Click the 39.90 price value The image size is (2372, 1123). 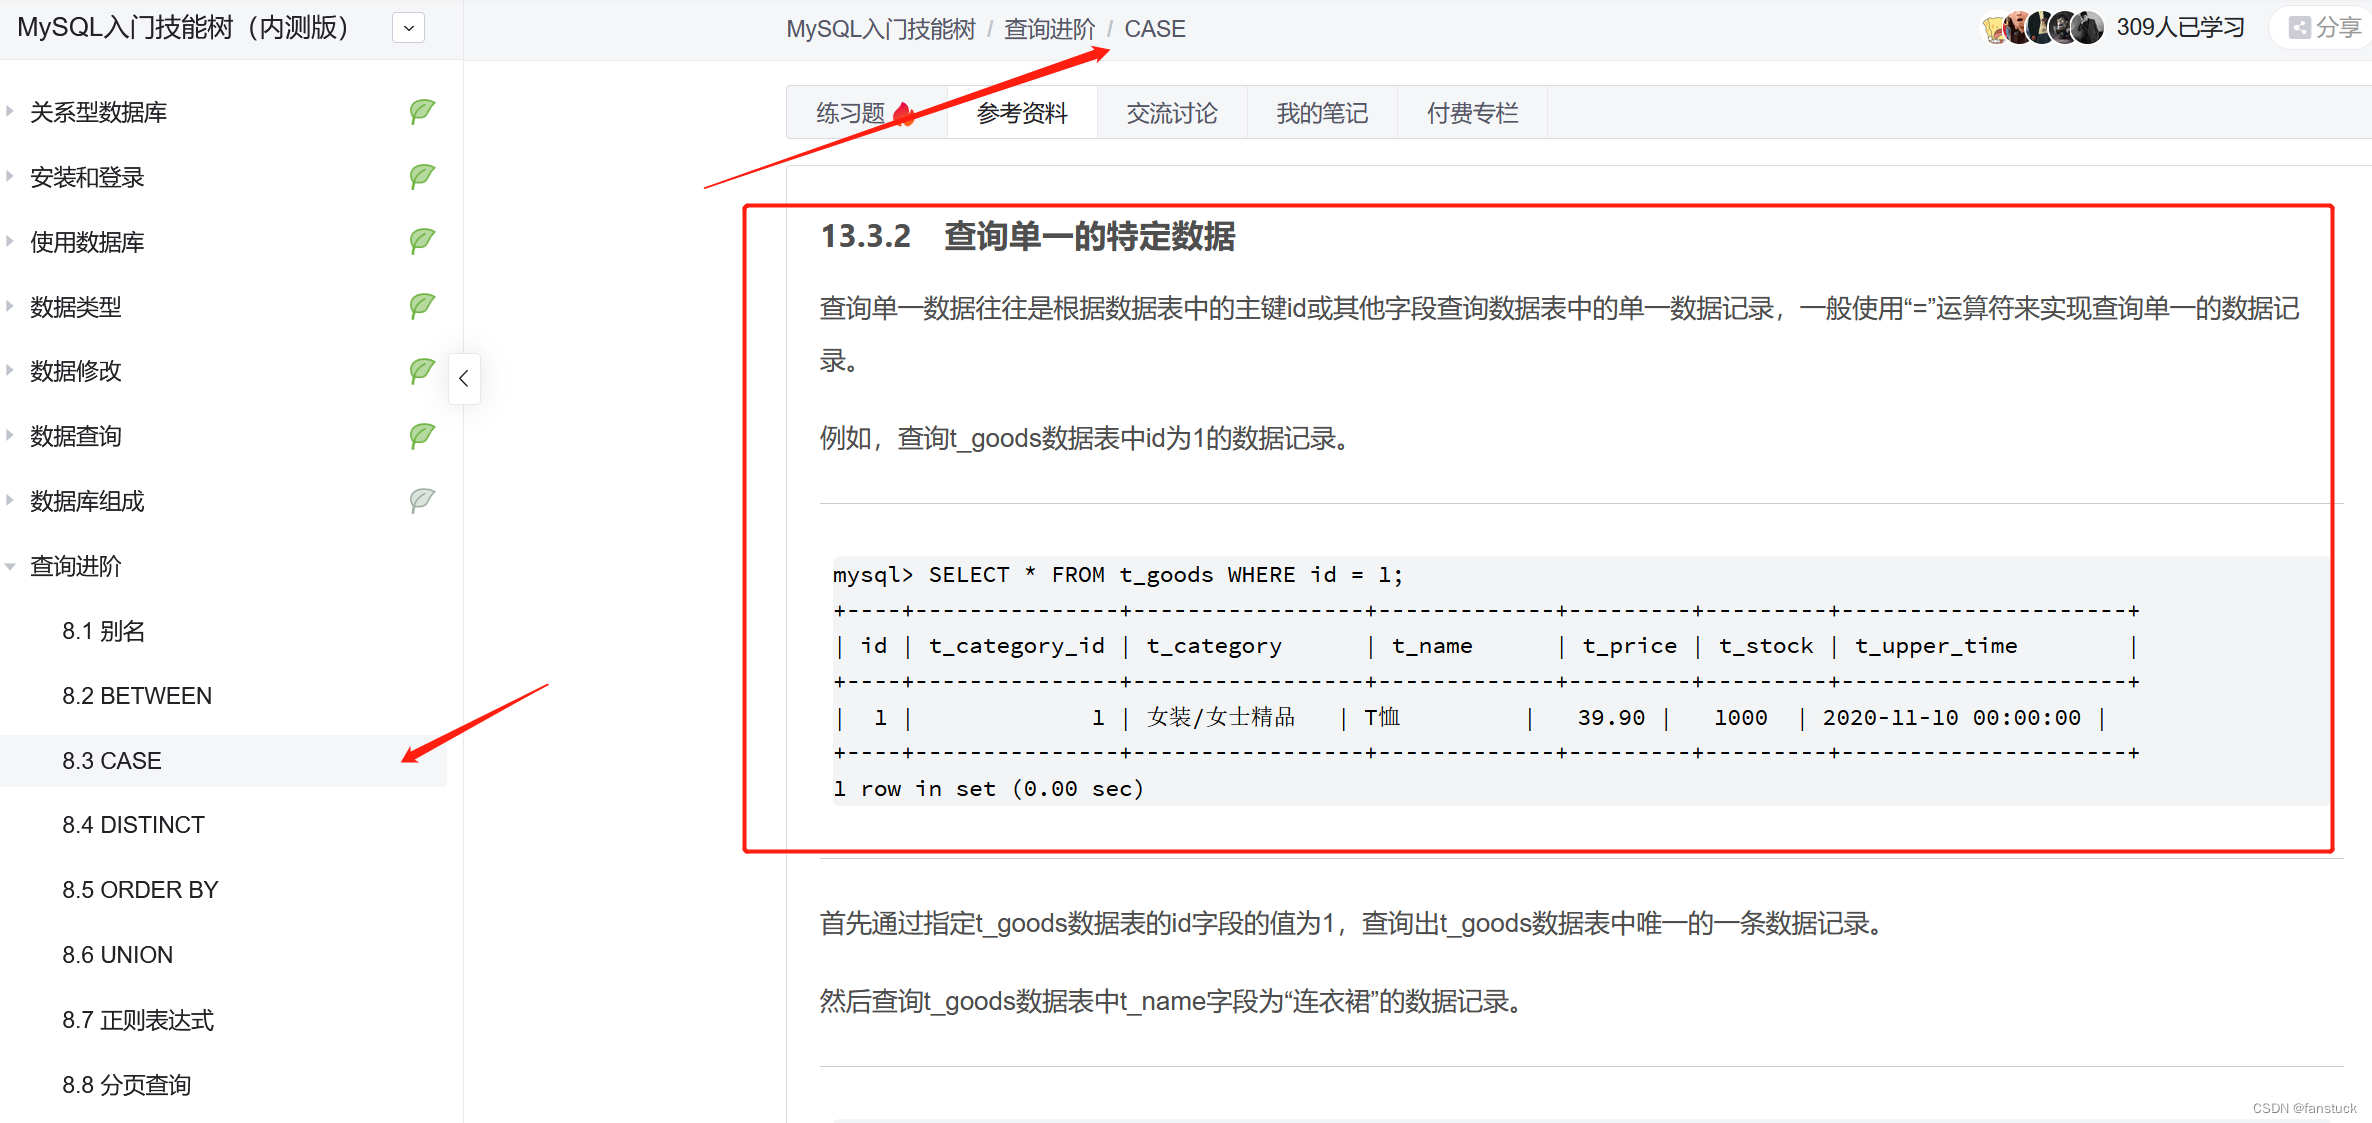pyautogui.click(x=1611, y=717)
